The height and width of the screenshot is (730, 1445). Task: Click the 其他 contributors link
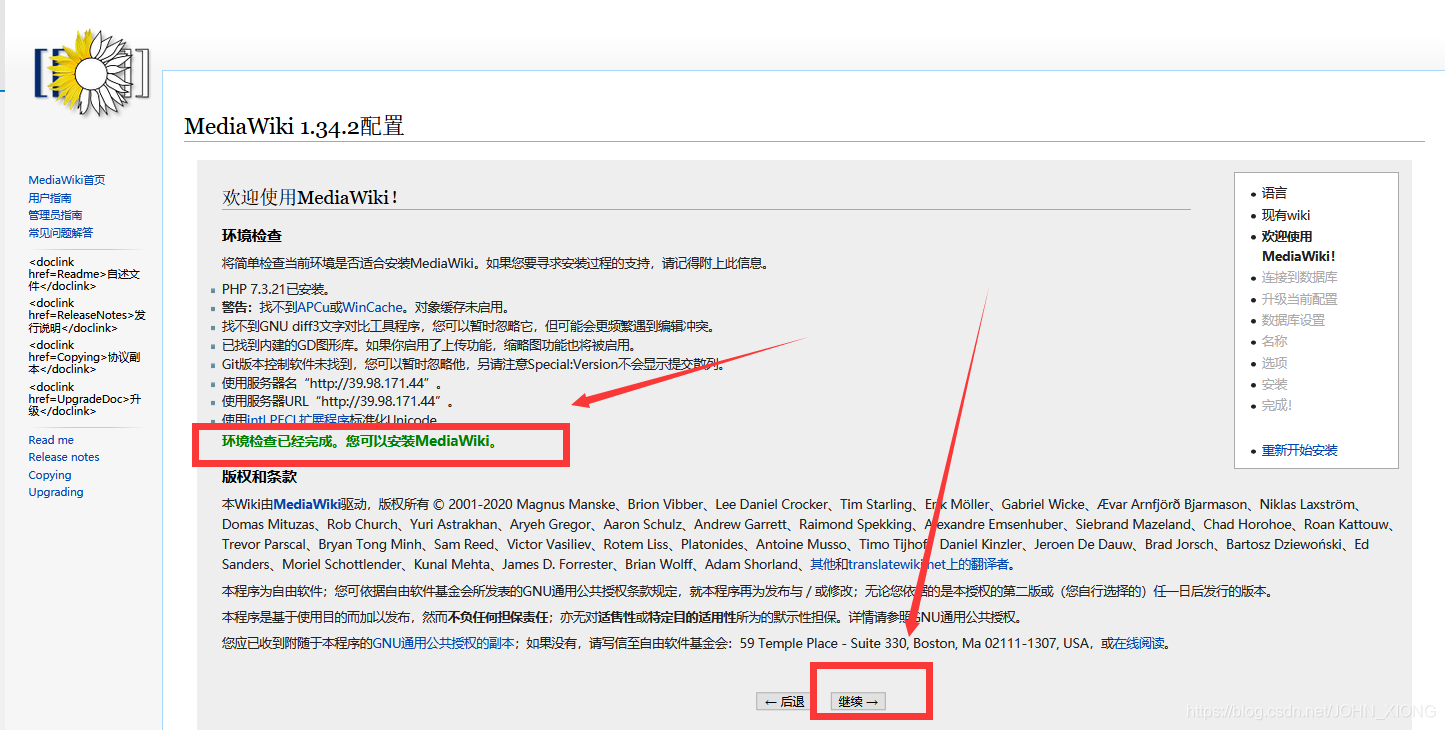[823, 565]
